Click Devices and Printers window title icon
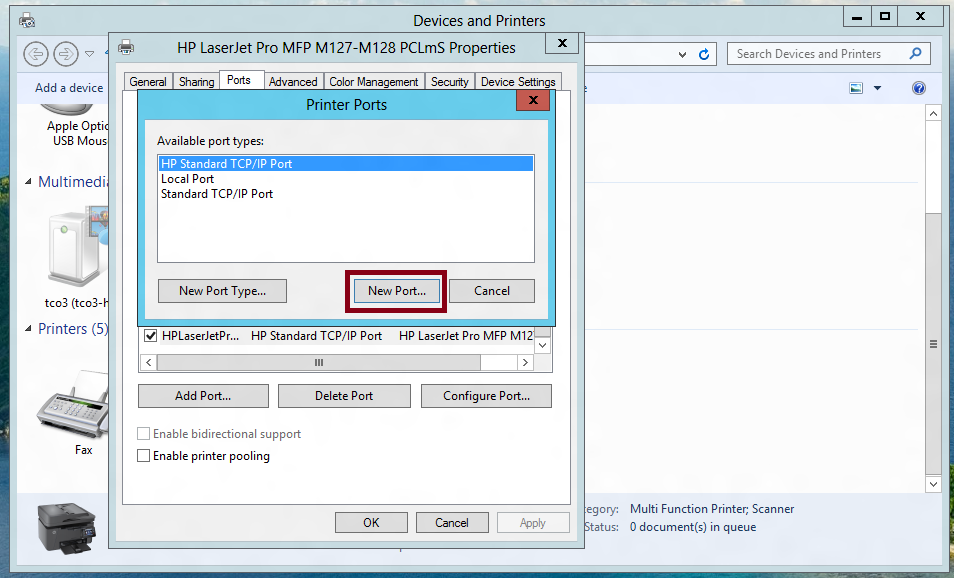The height and width of the screenshot is (578, 954). 27,21
